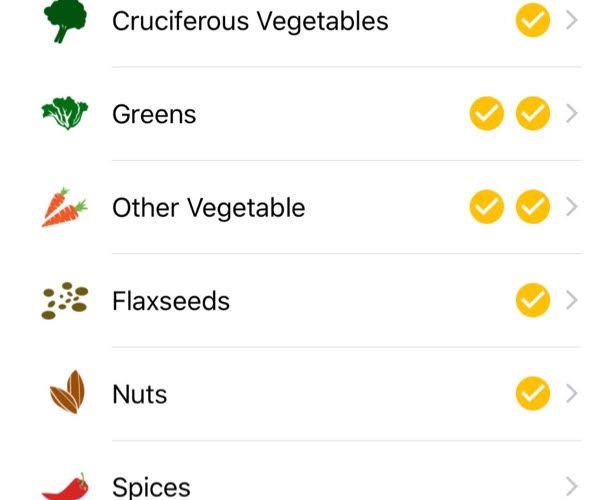Select the Other Vegetable list item label
The height and width of the screenshot is (500, 600).
click(209, 208)
